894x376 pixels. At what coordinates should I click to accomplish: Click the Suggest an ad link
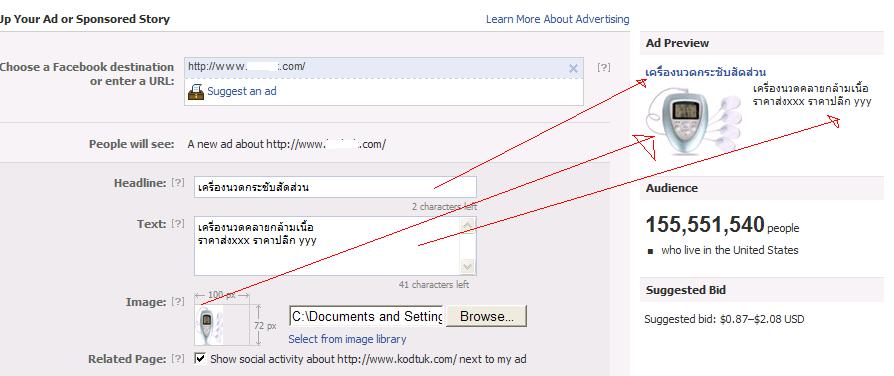(x=242, y=91)
